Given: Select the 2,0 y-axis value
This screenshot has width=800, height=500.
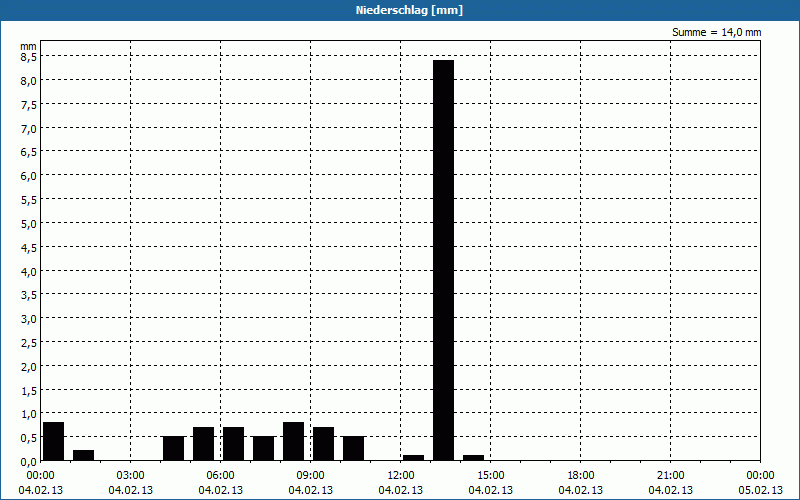Looking at the screenshot, I should click(x=29, y=366).
